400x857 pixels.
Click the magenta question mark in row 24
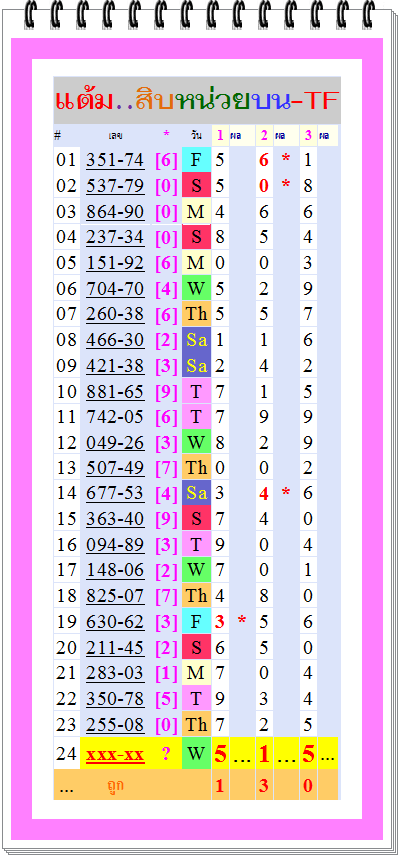pos(166,754)
